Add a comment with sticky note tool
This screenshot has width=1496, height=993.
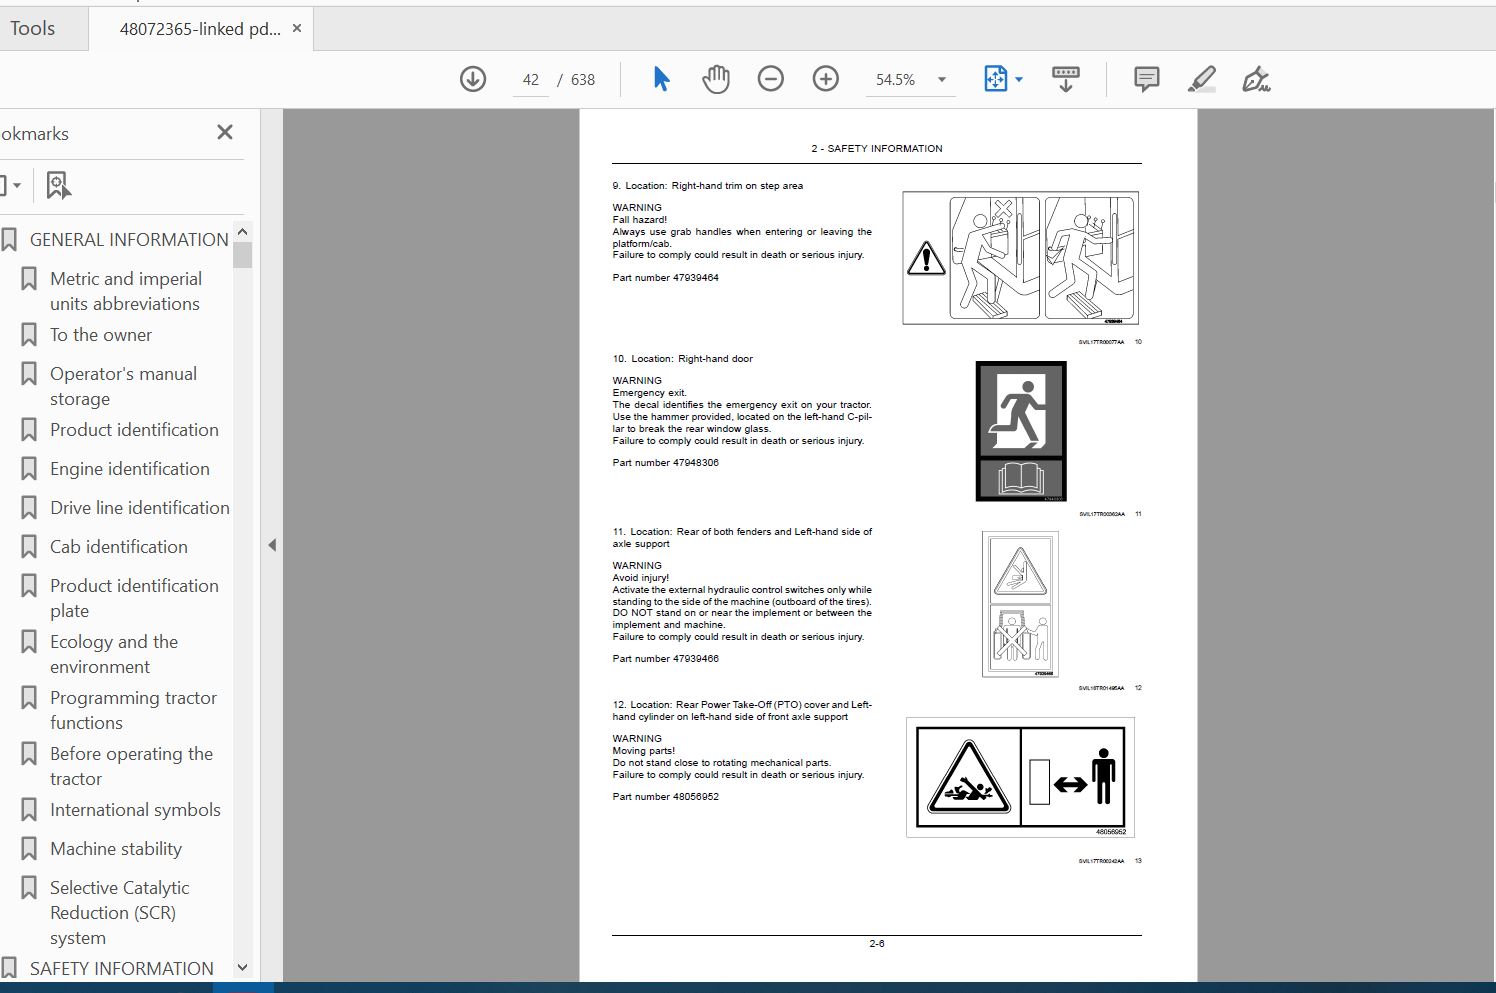pos(1147,79)
